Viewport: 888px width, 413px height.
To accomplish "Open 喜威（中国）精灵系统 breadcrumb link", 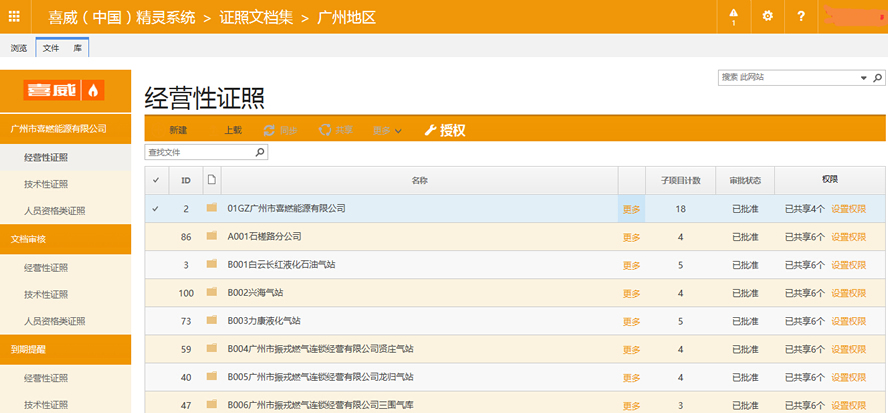I will (122, 18).
